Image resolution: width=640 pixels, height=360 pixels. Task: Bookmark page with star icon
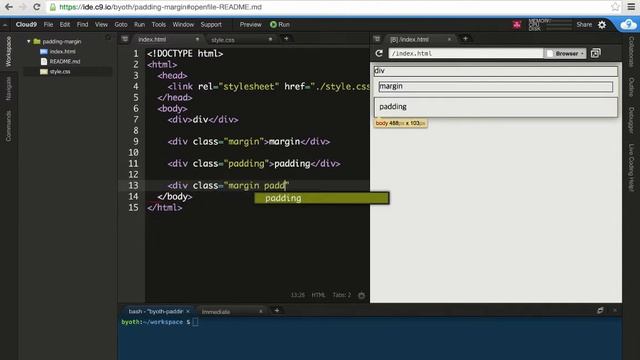615,7
